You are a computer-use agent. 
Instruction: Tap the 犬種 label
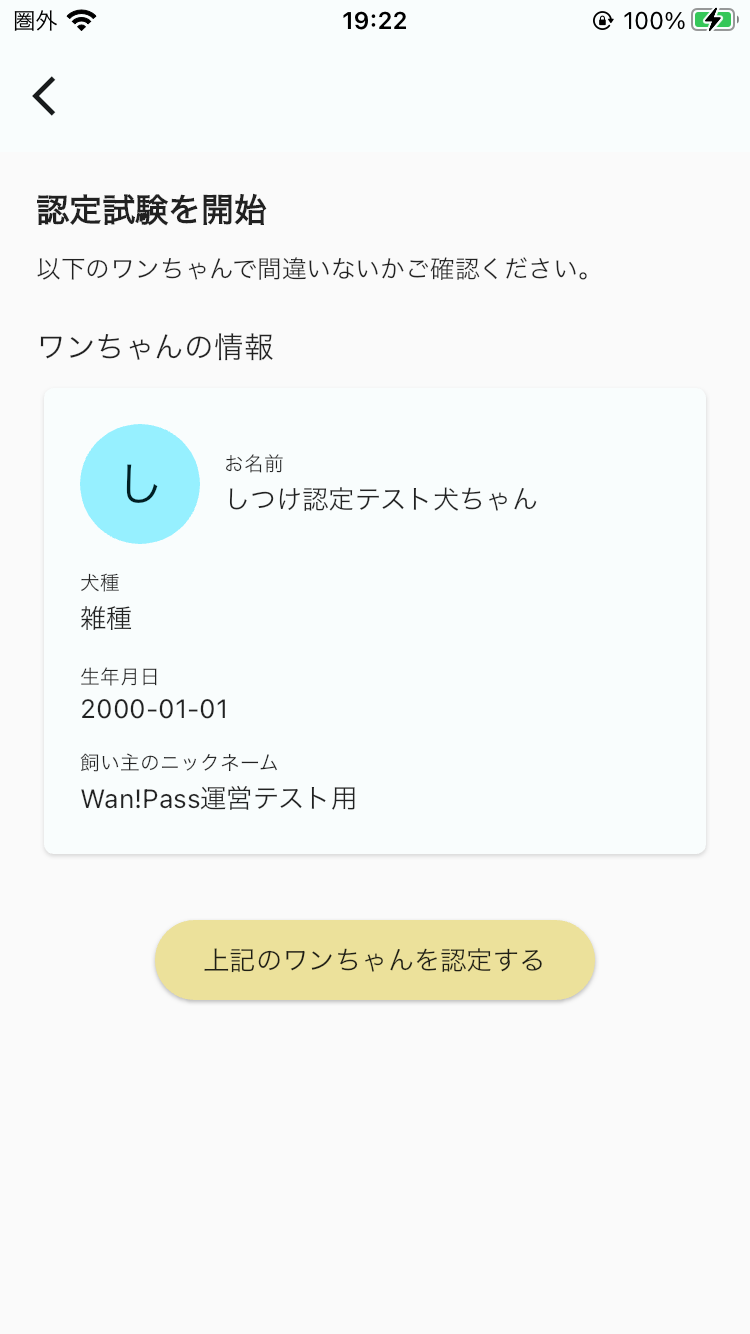[100, 583]
